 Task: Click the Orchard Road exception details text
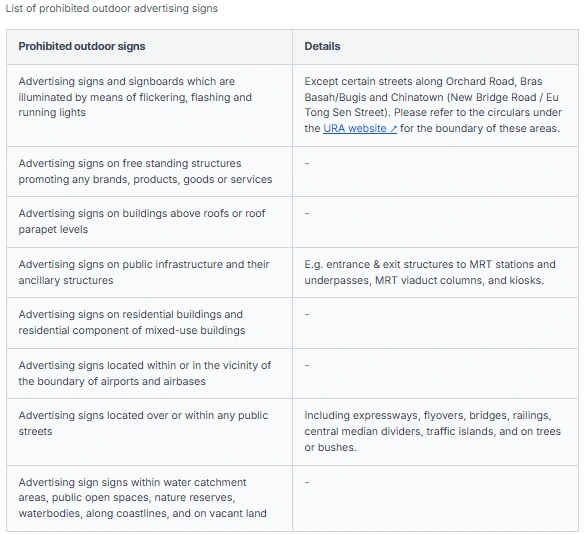(x=433, y=105)
